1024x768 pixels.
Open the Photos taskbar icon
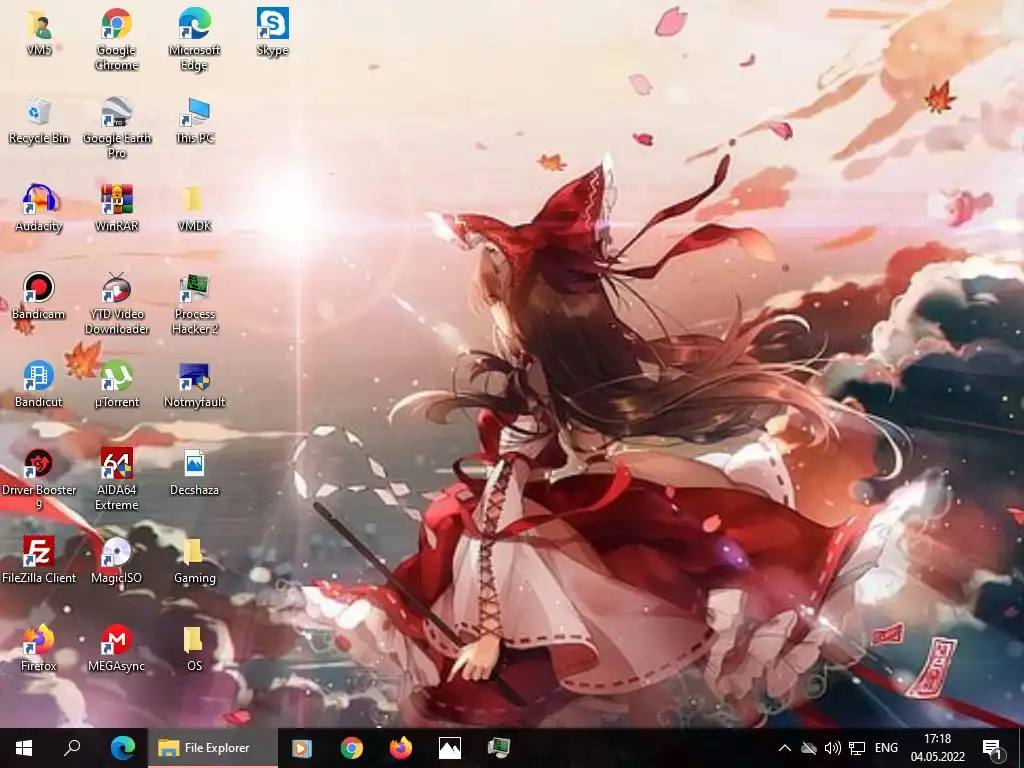coord(449,748)
